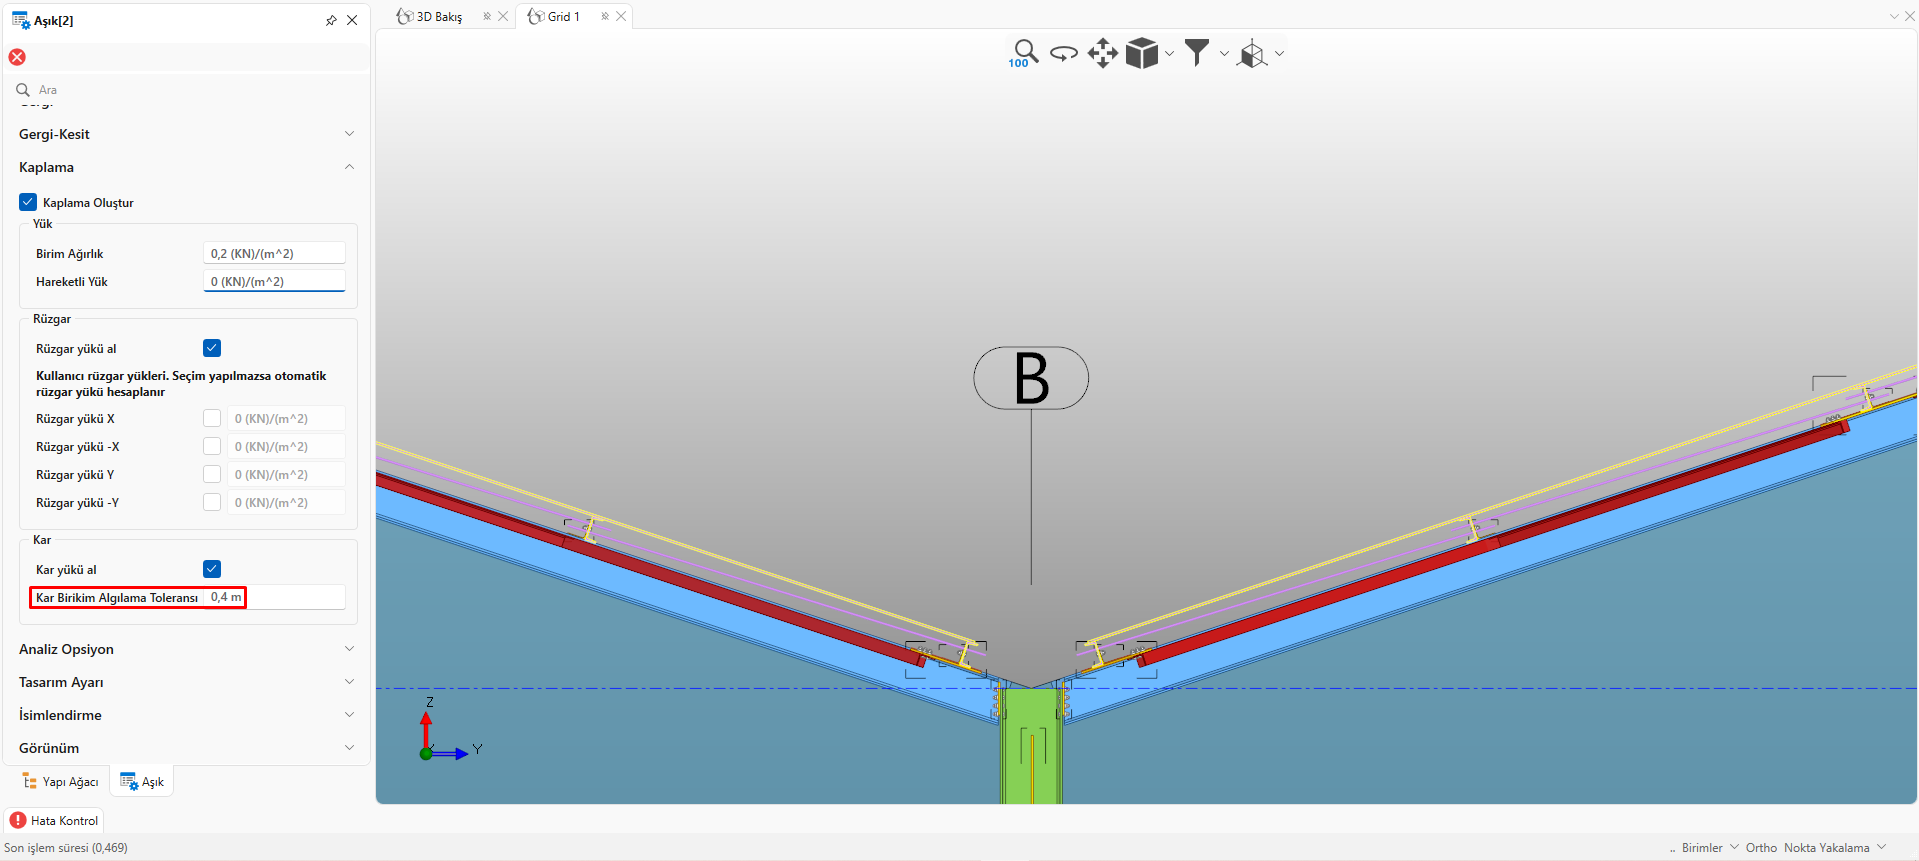Edit Kar Birikim Algılama Toleransı value
Image resolution: width=1919 pixels, height=861 pixels.
275,597
